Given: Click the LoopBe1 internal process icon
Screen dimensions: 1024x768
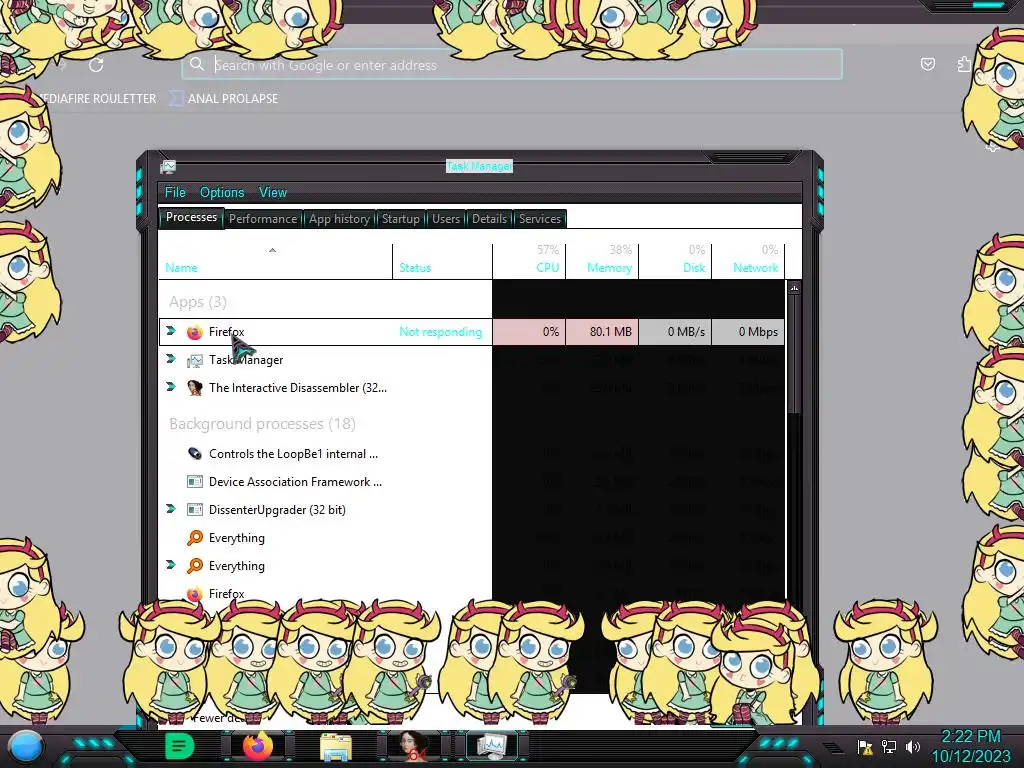Looking at the screenshot, I should (x=195, y=454).
